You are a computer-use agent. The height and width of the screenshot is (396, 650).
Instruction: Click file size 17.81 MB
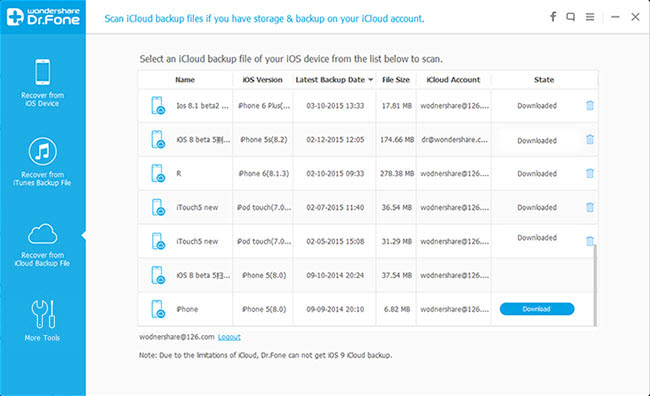[x=397, y=106]
